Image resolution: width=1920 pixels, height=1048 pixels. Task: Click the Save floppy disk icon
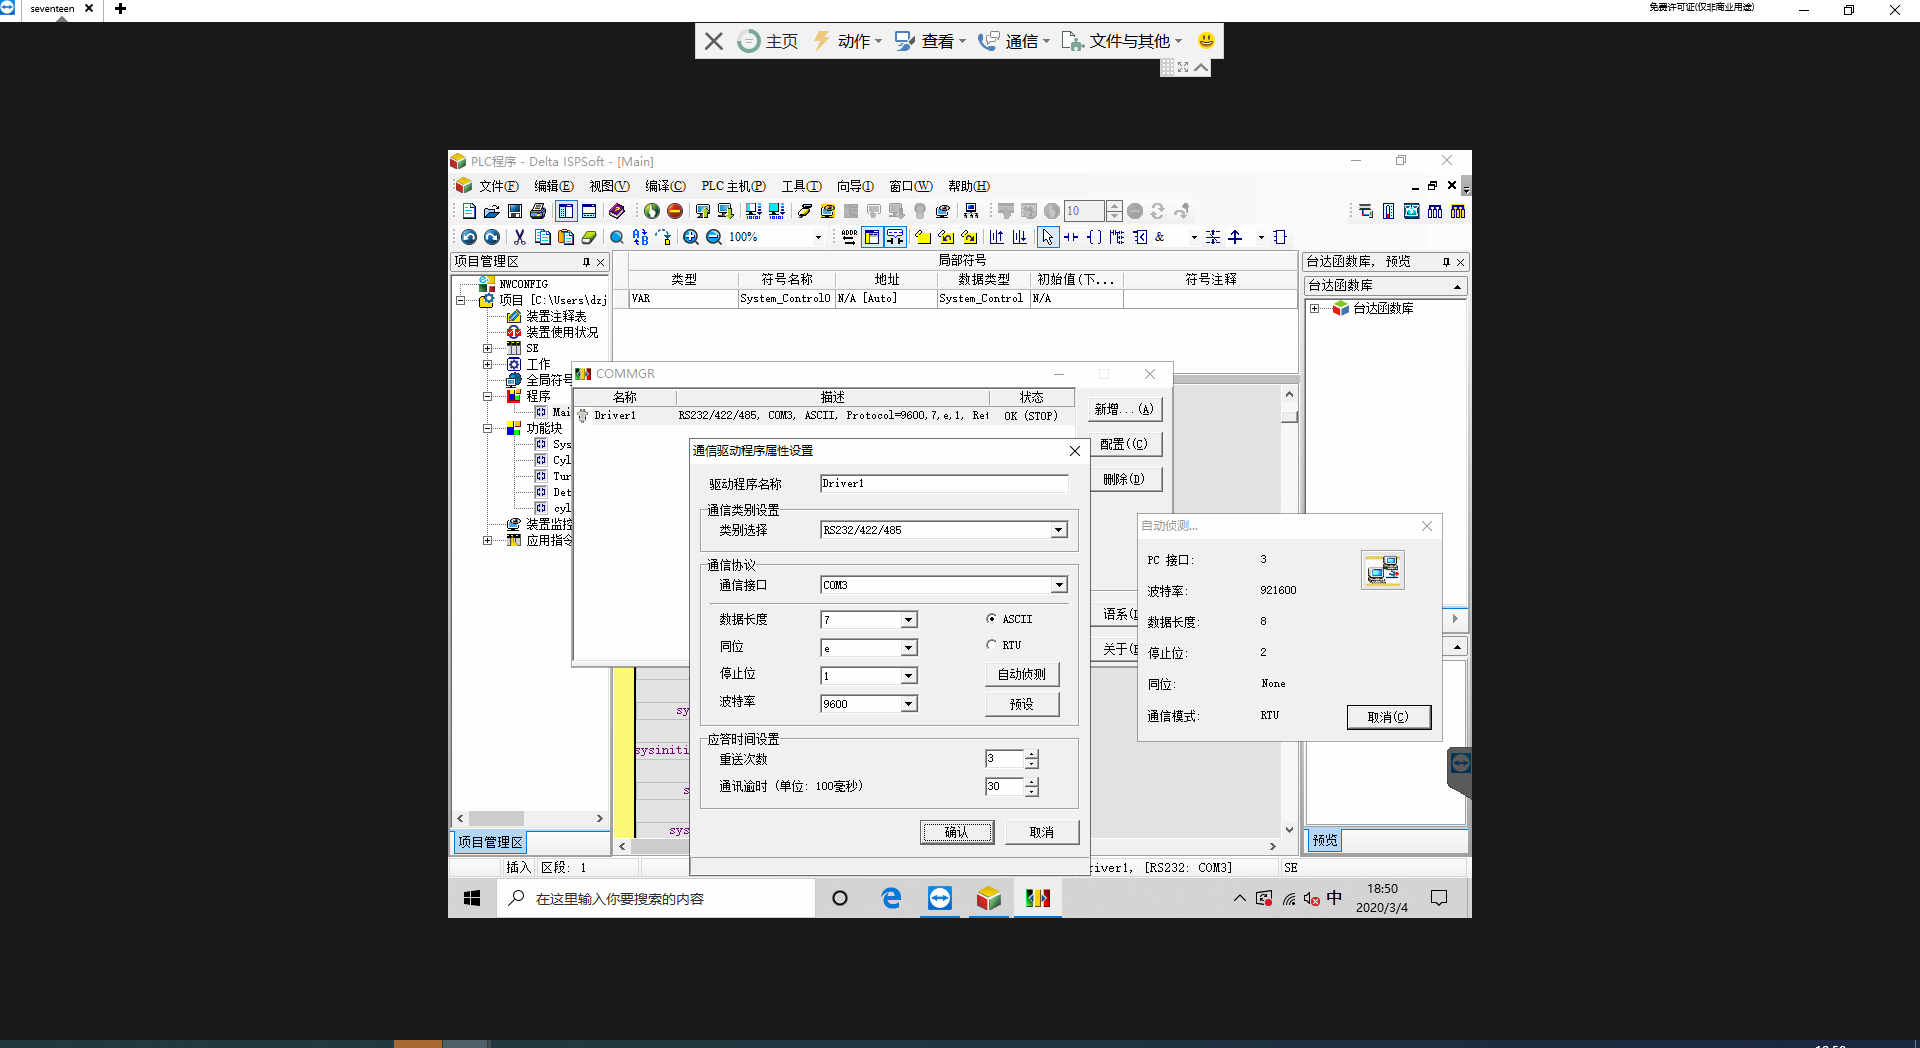[x=515, y=211]
